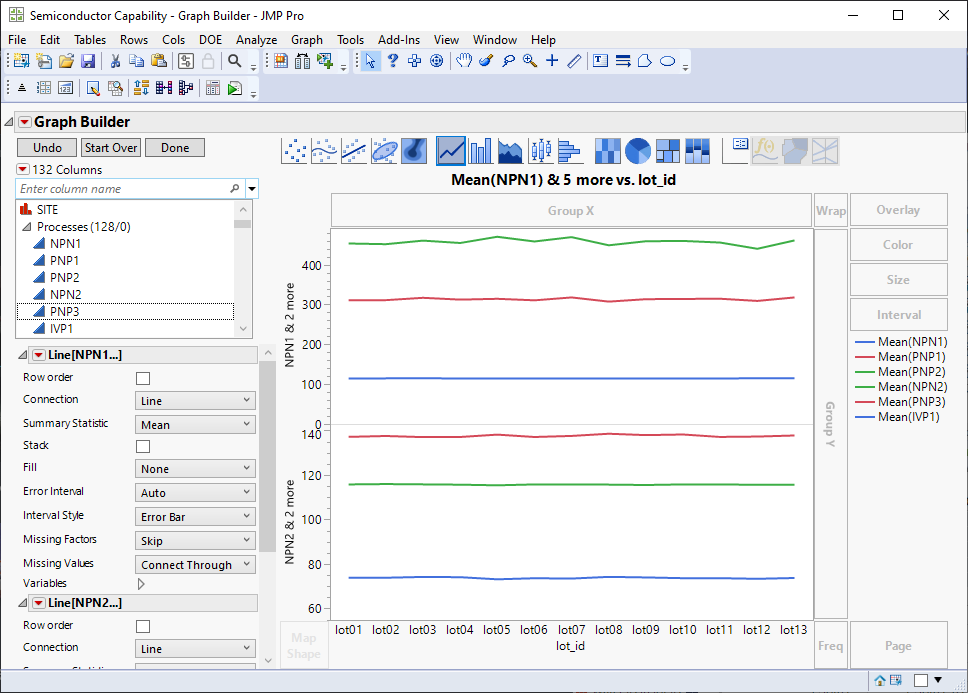968x693 pixels.
Task: Open the Summary Statistic dropdown
Action: click(195, 424)
